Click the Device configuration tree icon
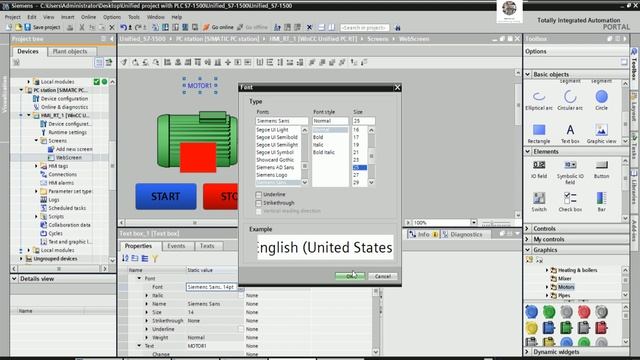Viewport: 640px width, 360px height. coord(36,98)
